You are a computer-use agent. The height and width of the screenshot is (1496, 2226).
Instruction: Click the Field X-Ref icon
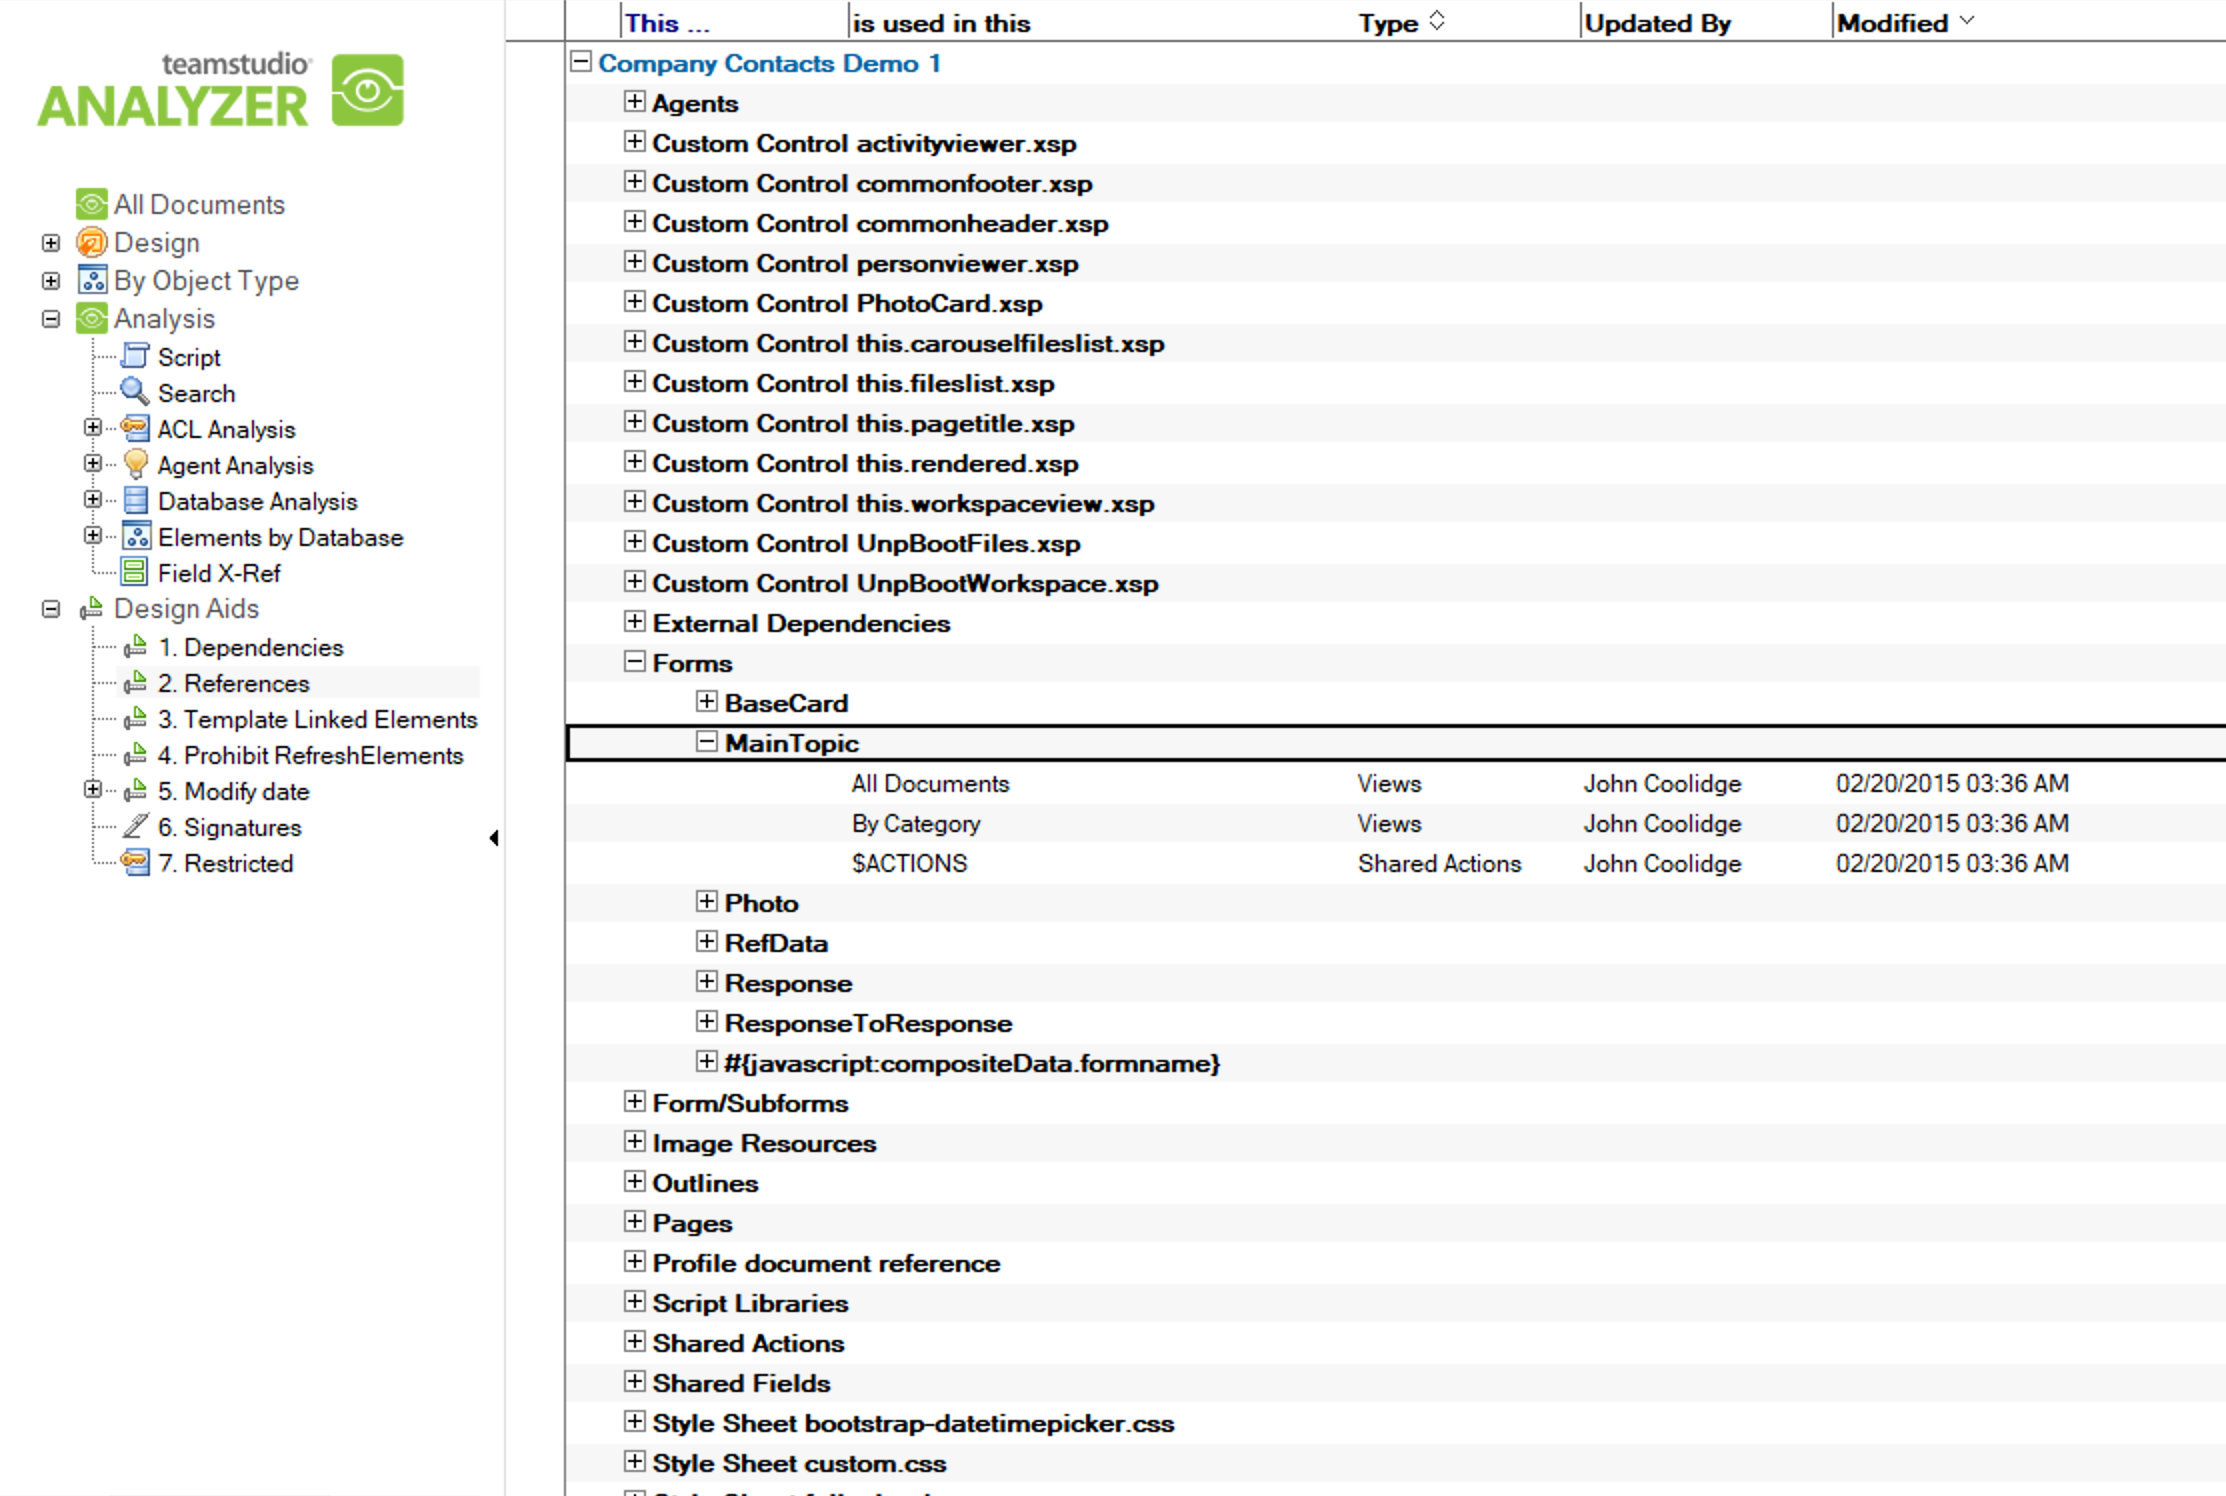click(135, 572)
